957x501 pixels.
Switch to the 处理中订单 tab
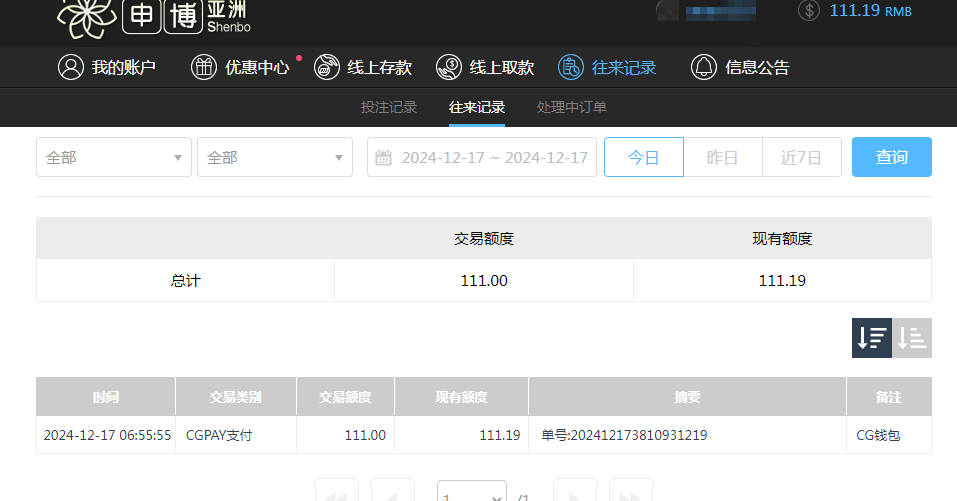click(571, 108)
